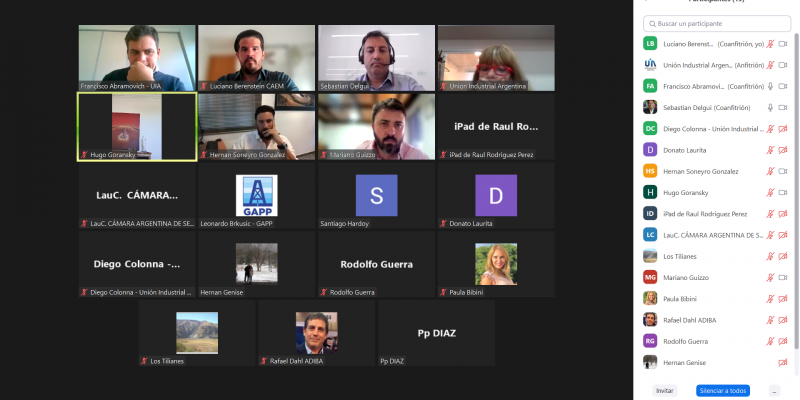Screen dimensions: 800x400
Task: Select Hernan Genise snowy photo tile
Action: point(257,264)
